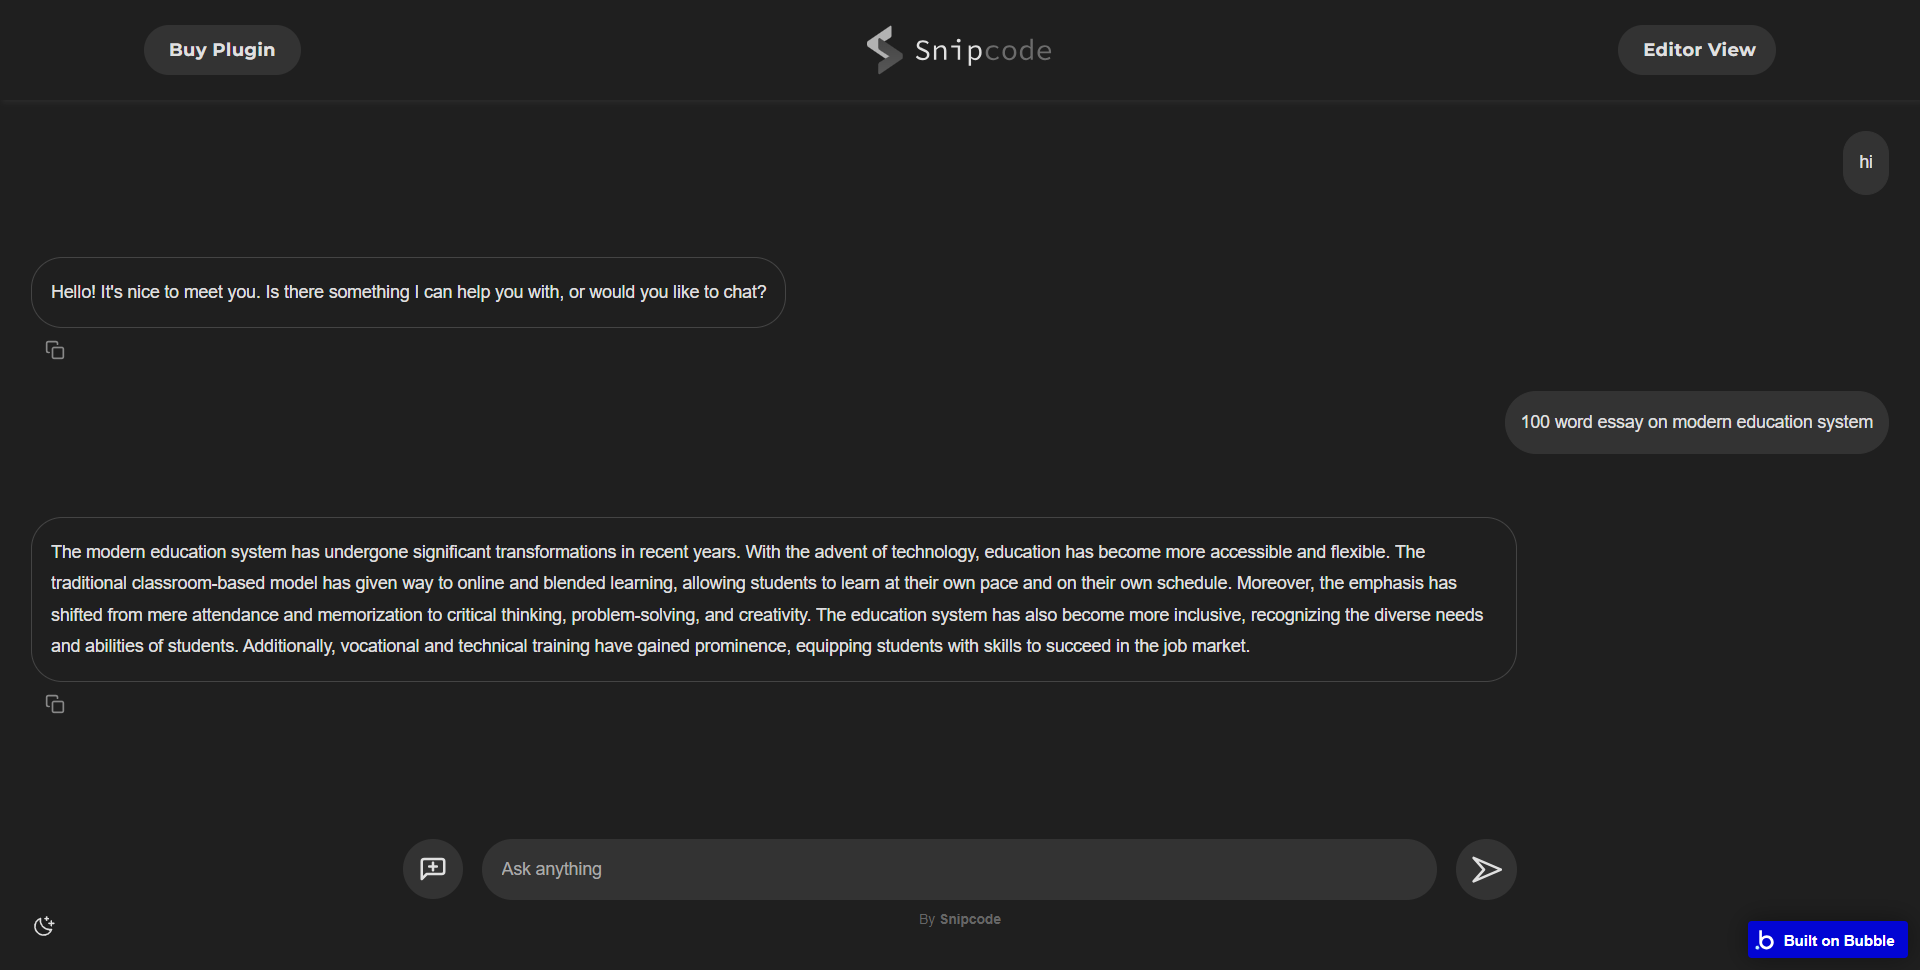Select the "hi" user message bubble

coord(1865,162)
